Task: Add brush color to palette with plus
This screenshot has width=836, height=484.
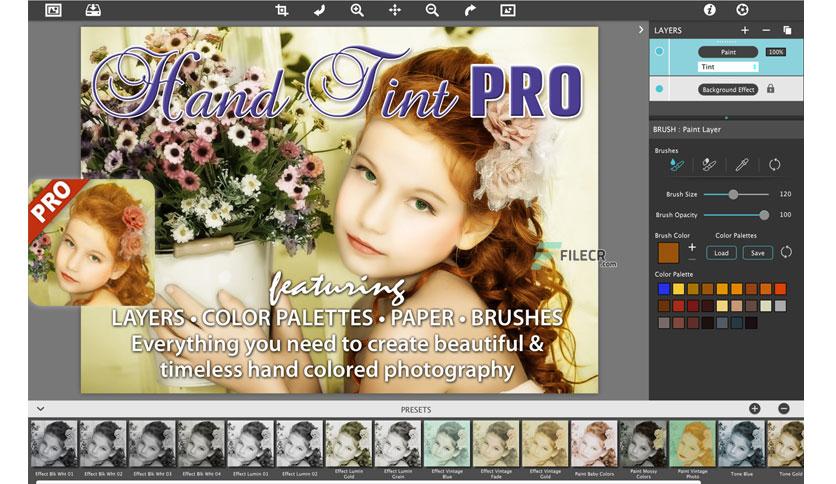Action: coord(692,247)
